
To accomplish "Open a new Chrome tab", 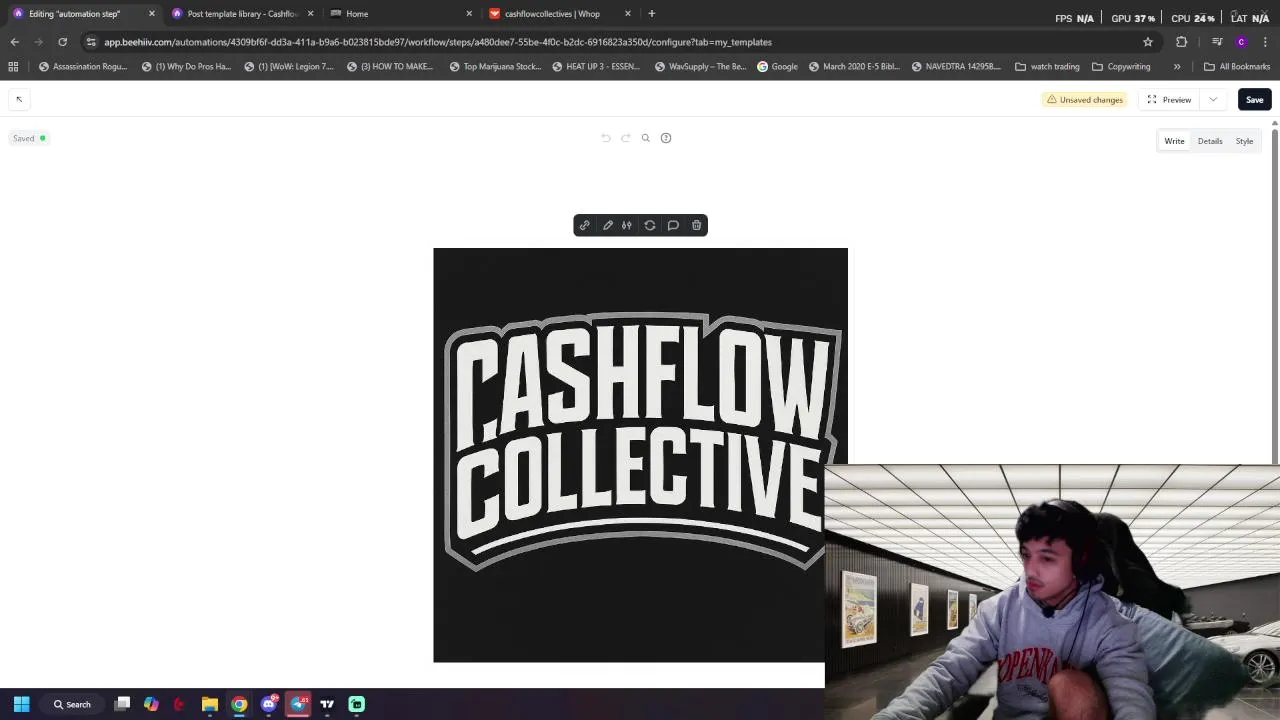I will [652, 13].
